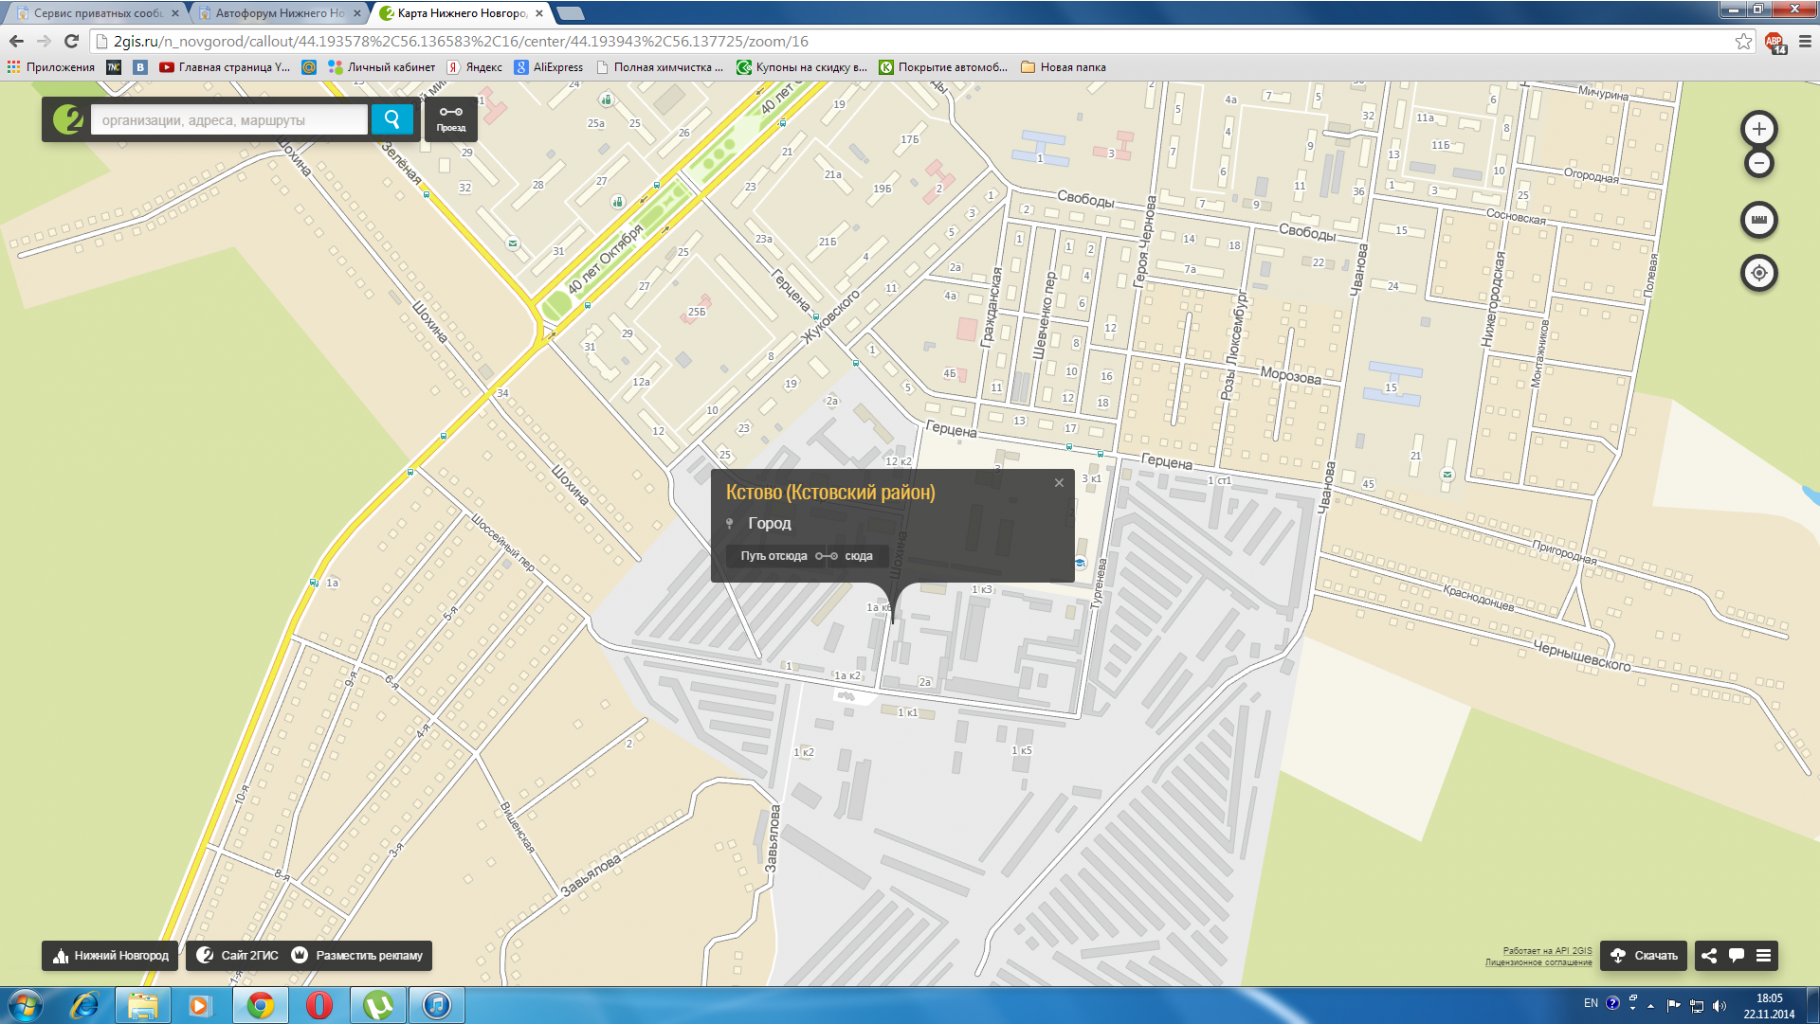The image size is (1820, 1024).
Task: Choose Путь отсюда in the callout
Action: [x=773, y=556]
